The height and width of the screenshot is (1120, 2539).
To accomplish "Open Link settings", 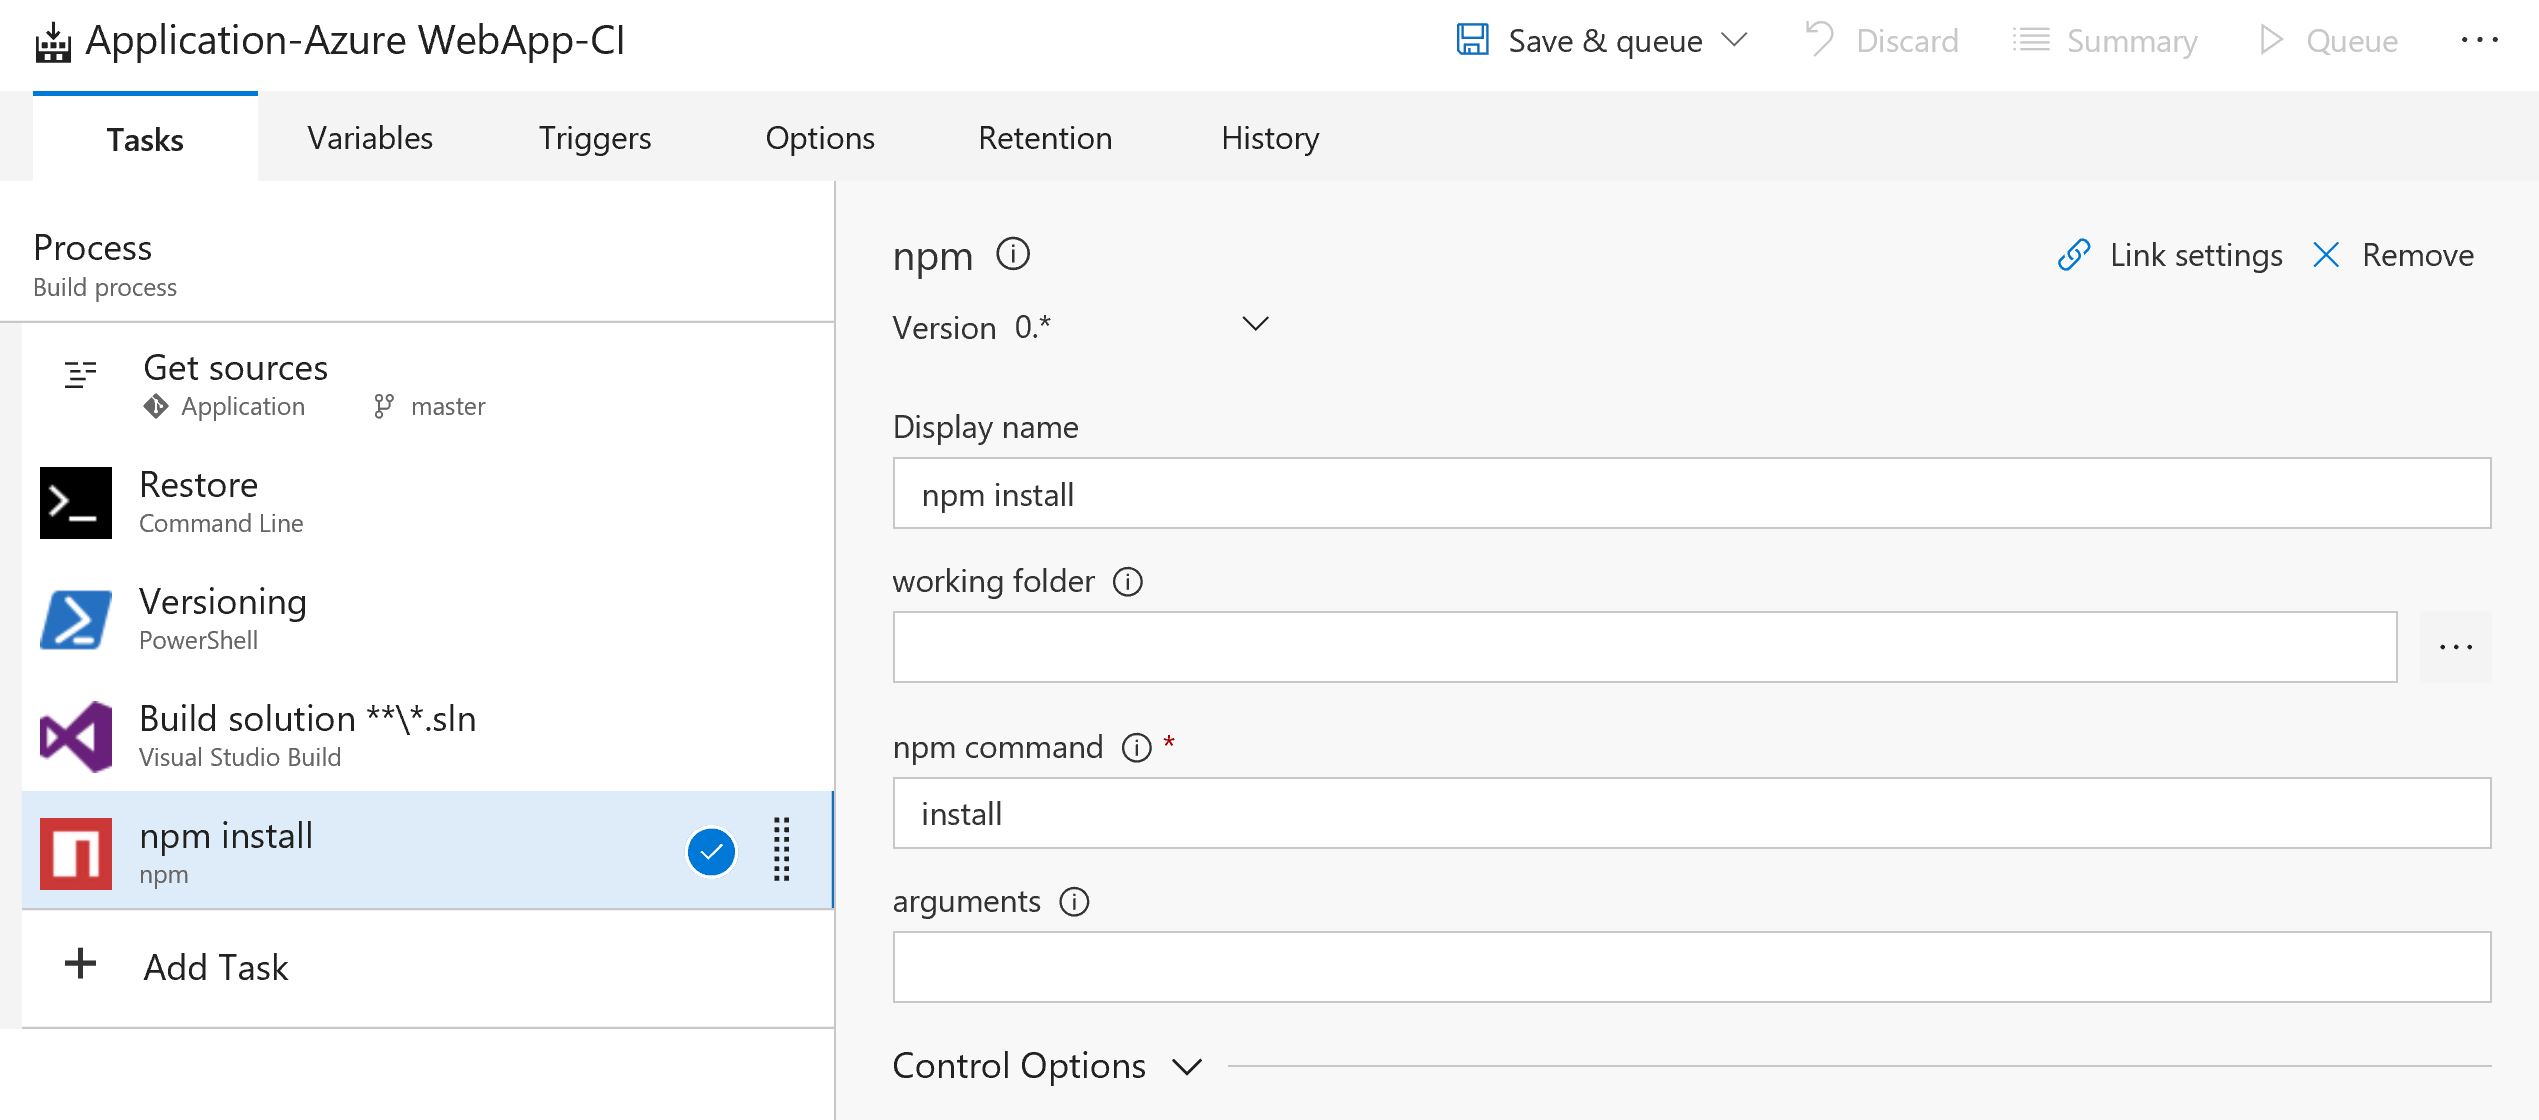I will coord(2196,256).
